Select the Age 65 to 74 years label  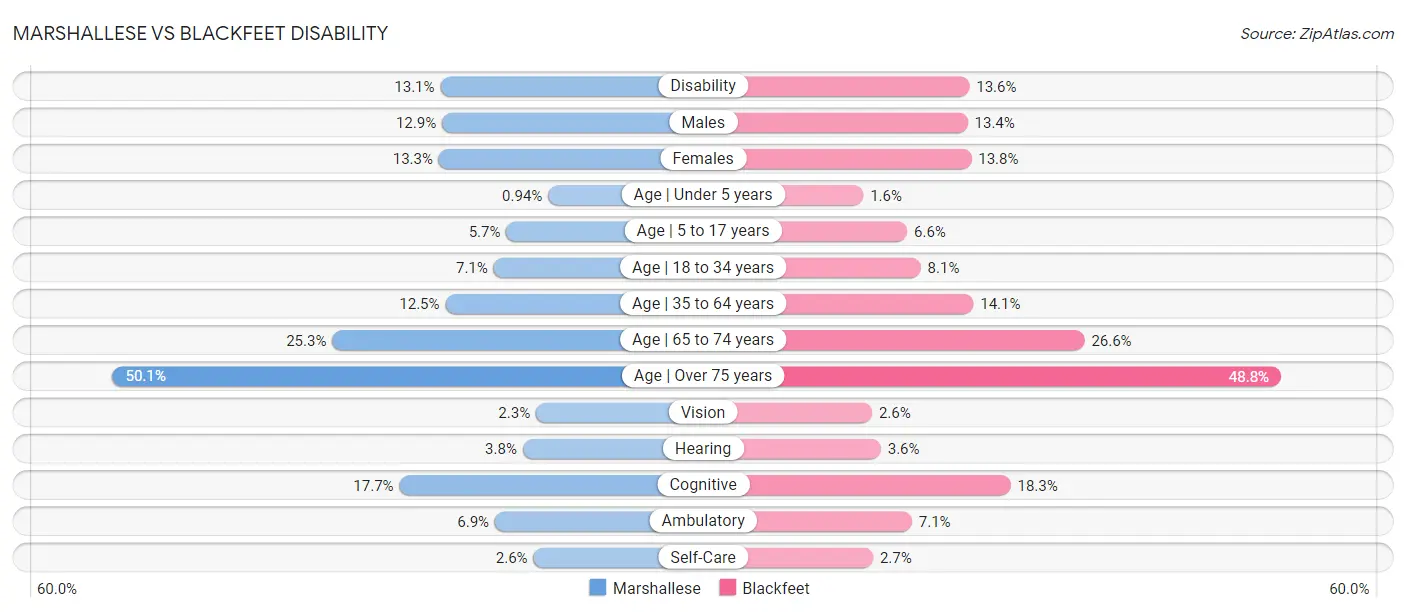point(703,340)
